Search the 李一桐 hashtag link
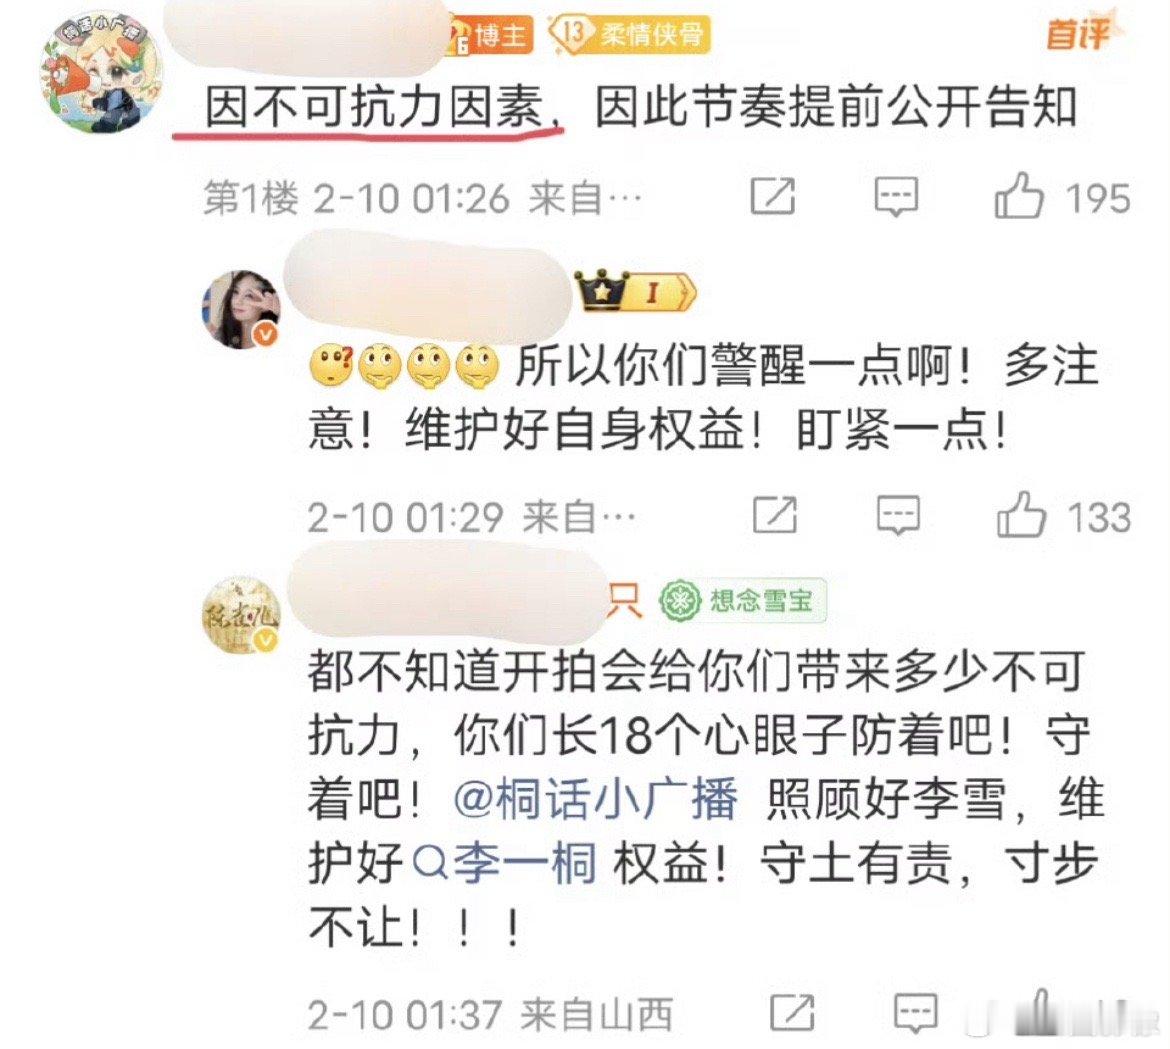This screenshot has height=1049, width=1170. (504, 863)
